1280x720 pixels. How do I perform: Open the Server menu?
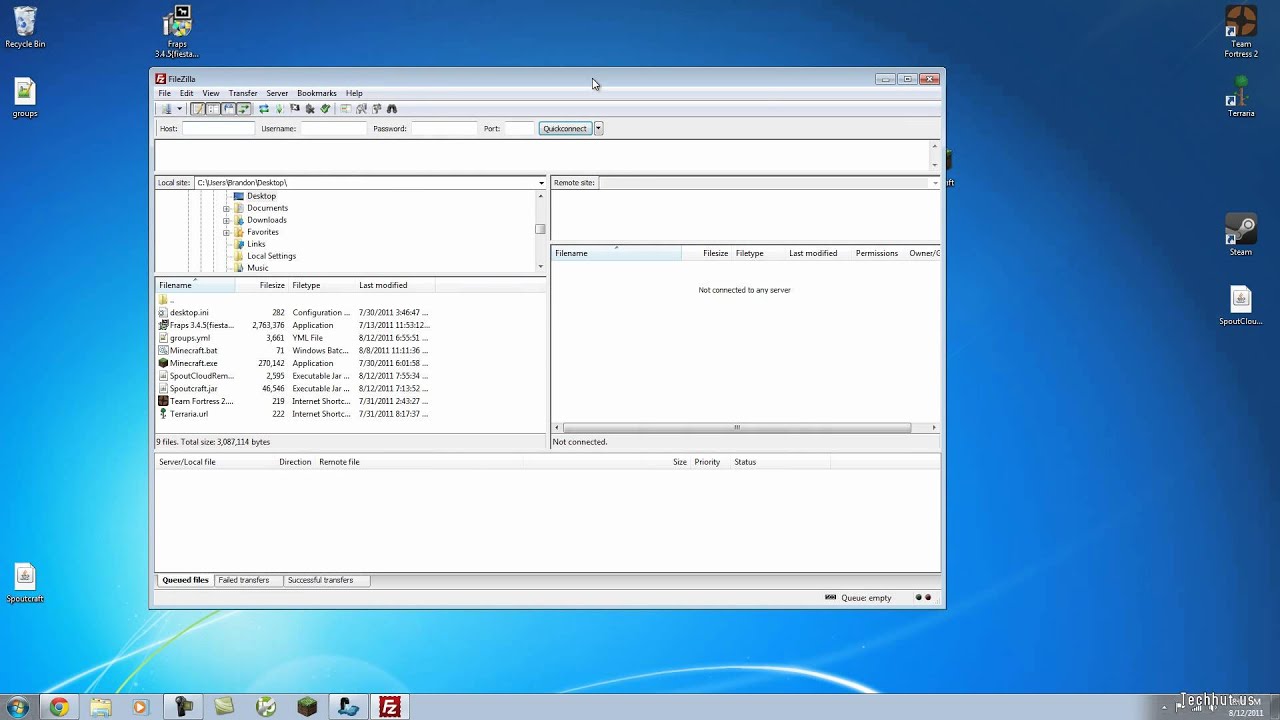tap(277, 93)
